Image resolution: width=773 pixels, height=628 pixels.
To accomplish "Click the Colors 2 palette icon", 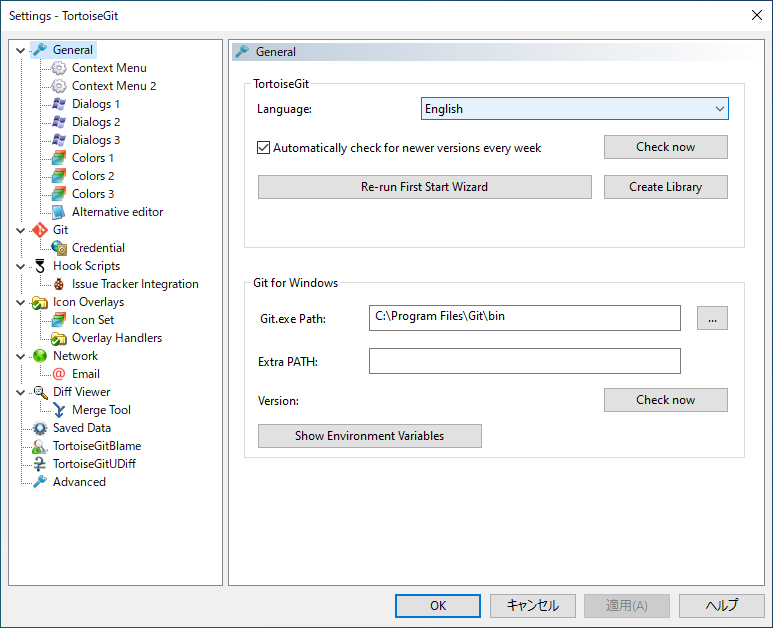I will (x=59, y=176).
